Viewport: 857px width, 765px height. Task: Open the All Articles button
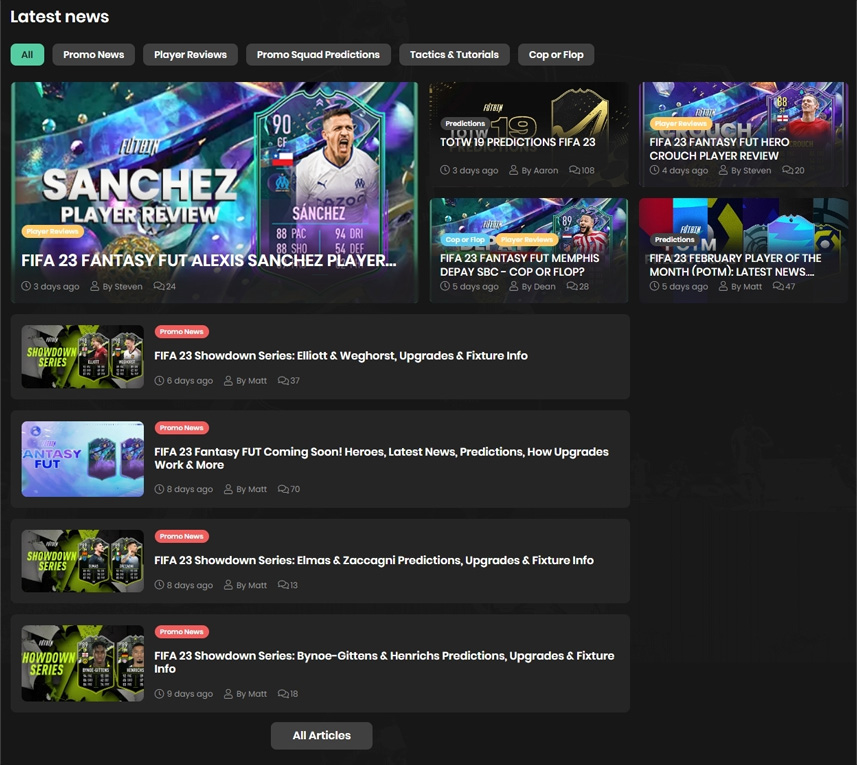tap(321, 735)
